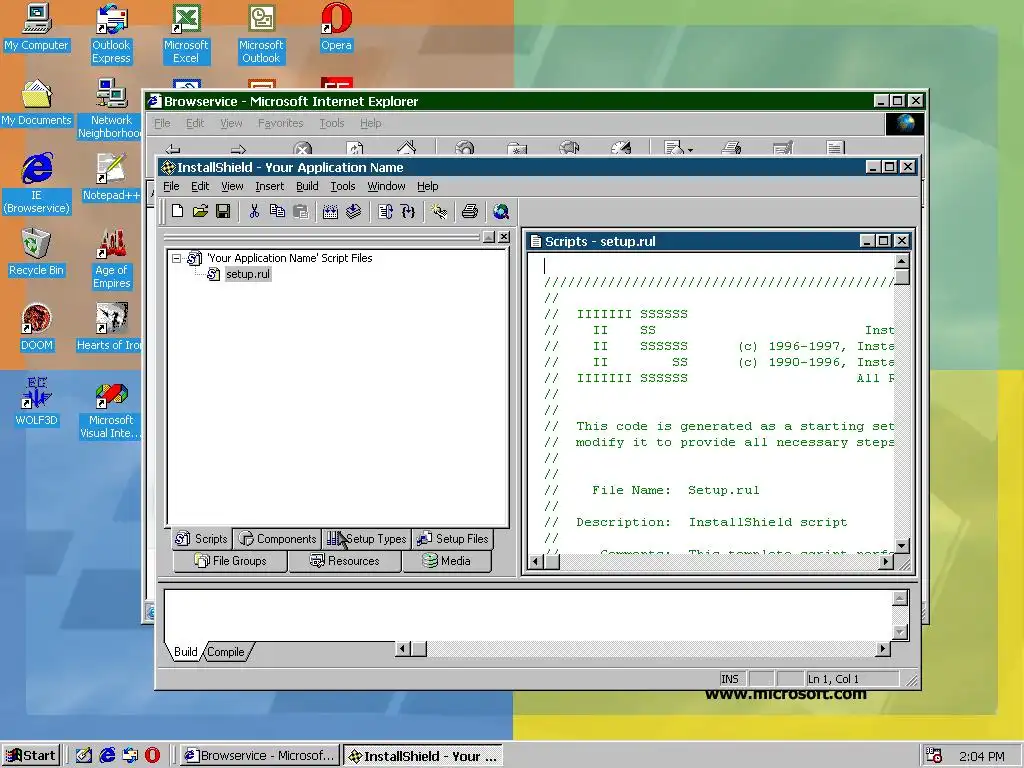Click the Open folder icon in InstallShield toolbar

[200, 211]
